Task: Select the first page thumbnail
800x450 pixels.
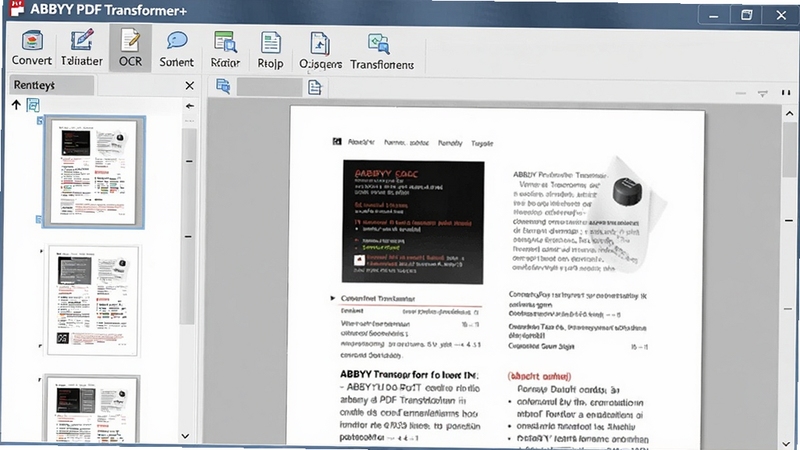Action: (x=93, y=172)
